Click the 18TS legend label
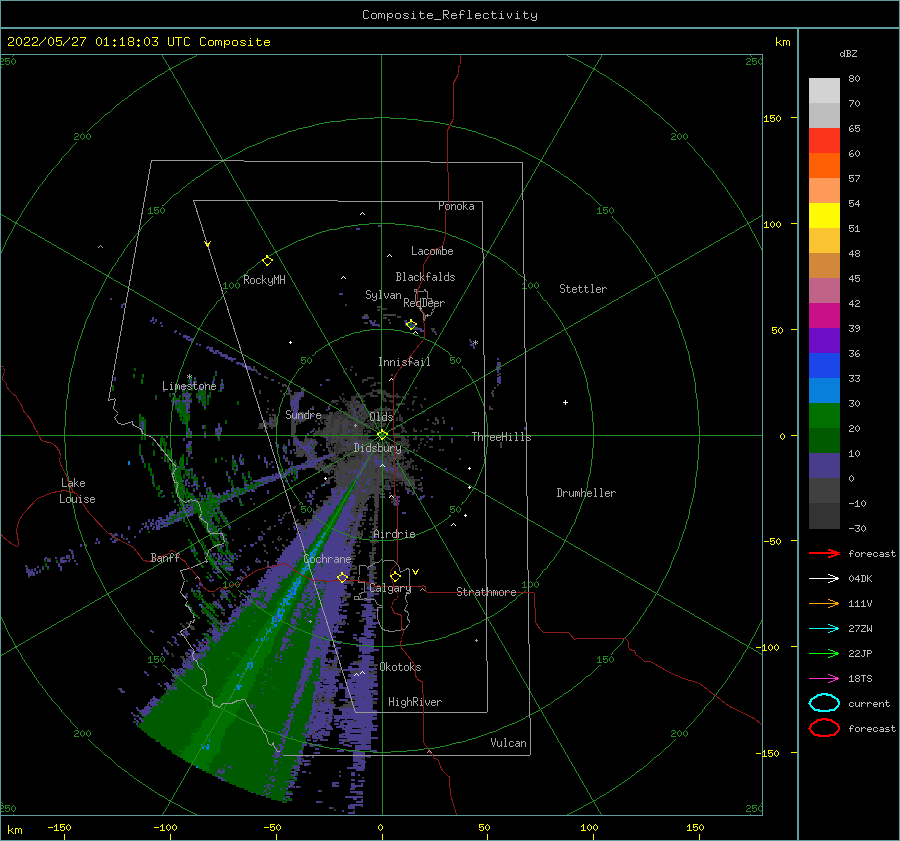 860,679
